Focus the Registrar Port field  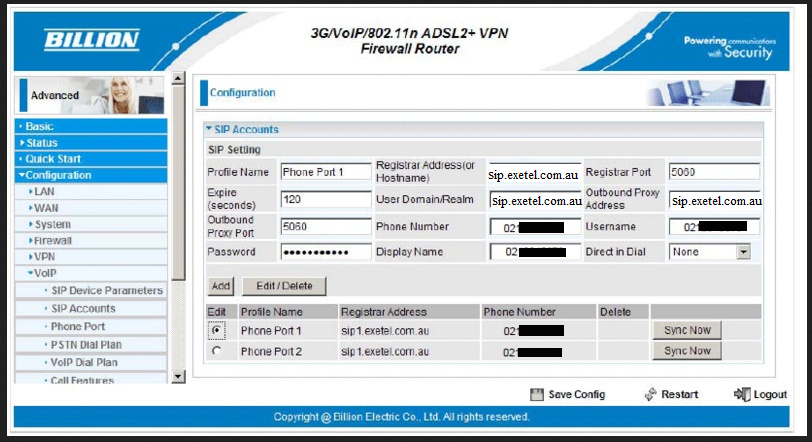point(714,172)
